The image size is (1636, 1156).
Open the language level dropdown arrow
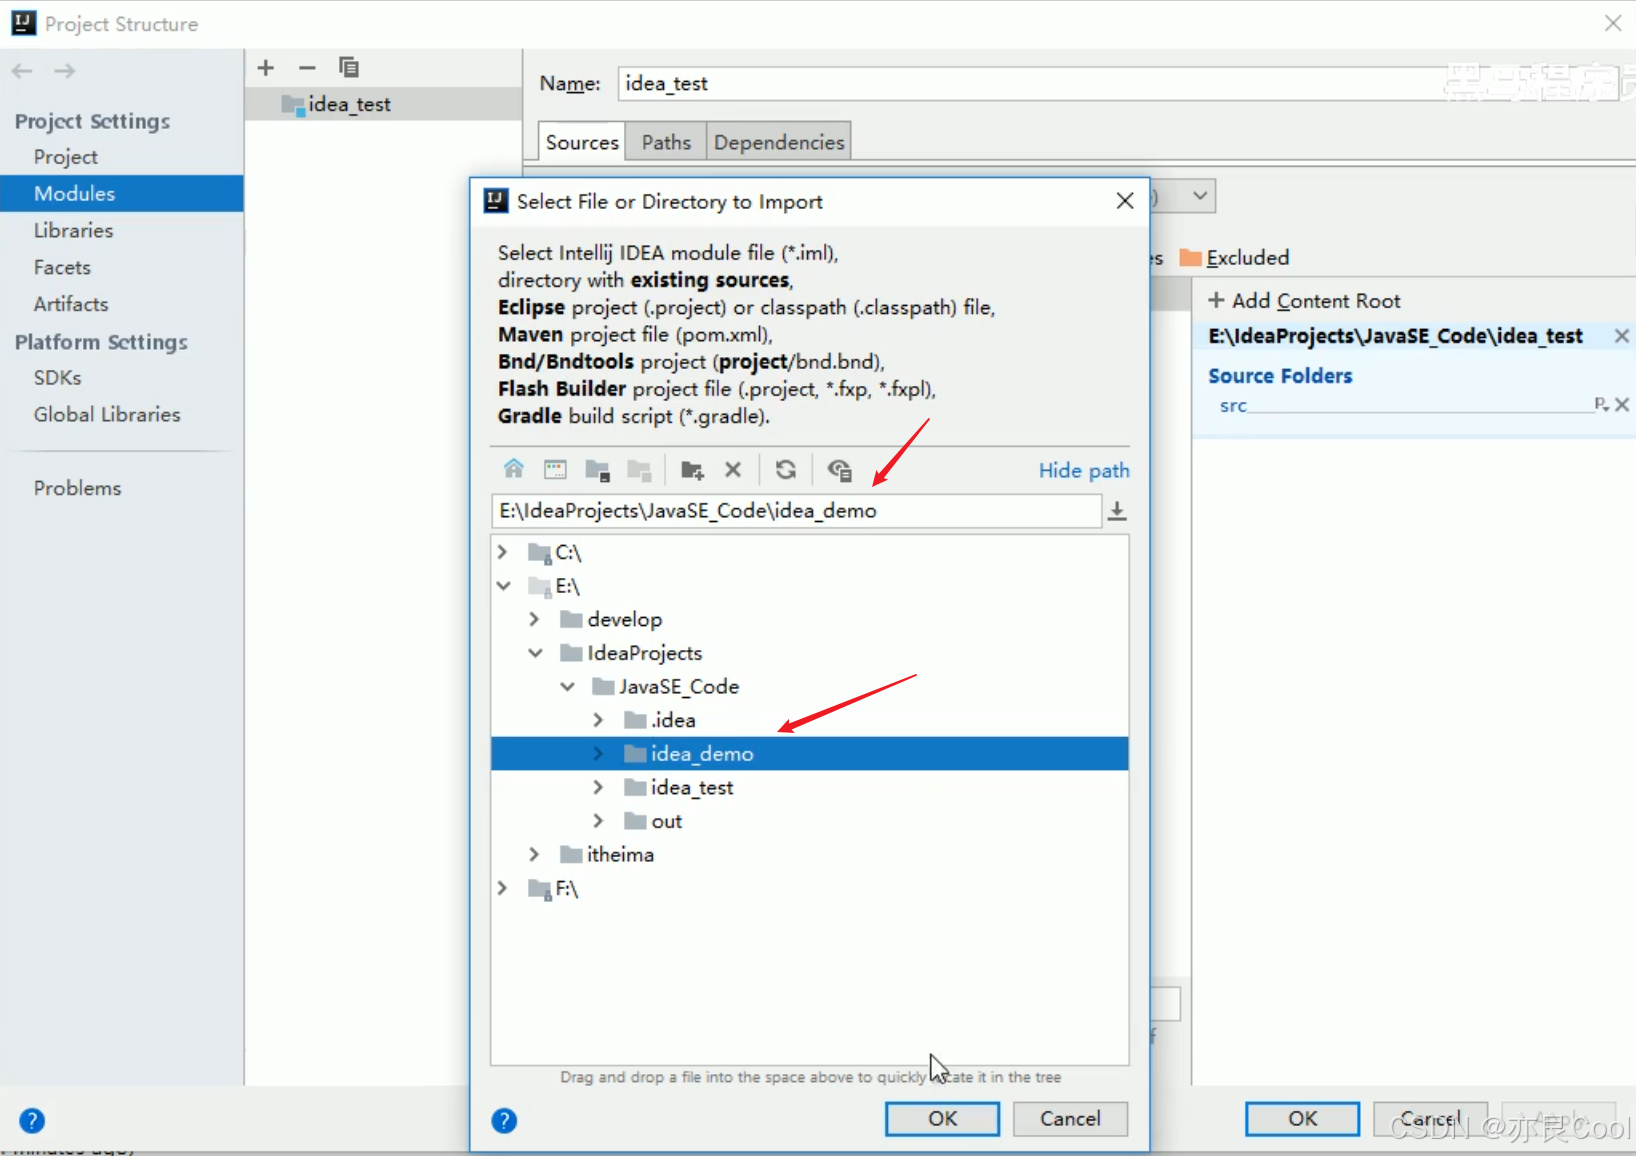click(x=1199, y=196)
